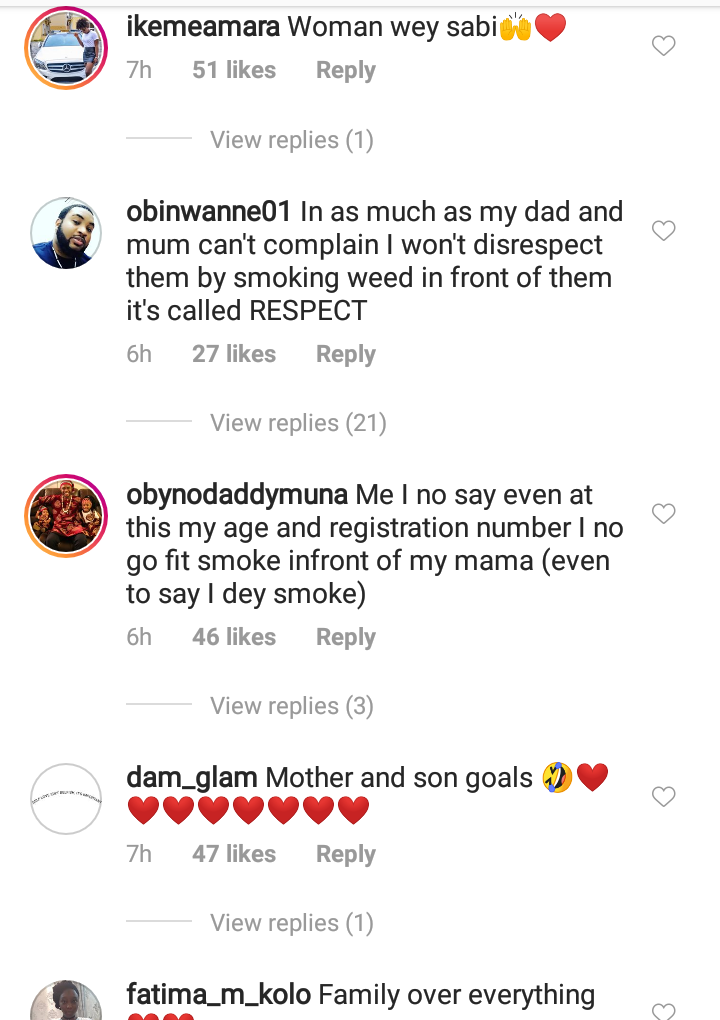Reply to dam_glam's comment

[x=345, y=854]
